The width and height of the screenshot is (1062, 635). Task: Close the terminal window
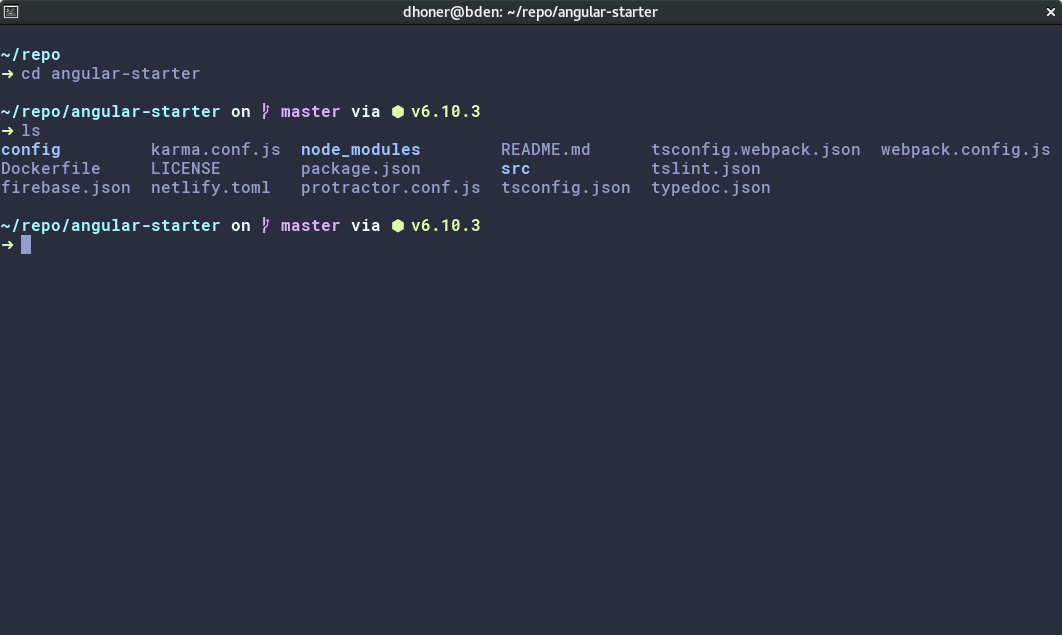pyautogui.click(x=1050, y=12)
